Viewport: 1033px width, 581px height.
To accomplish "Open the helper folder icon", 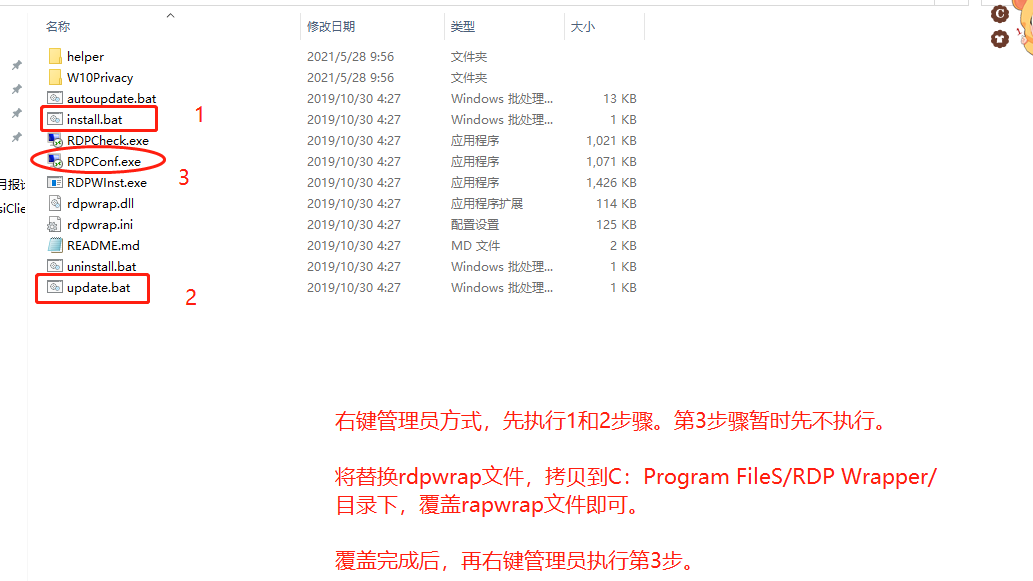I will 56,56.
